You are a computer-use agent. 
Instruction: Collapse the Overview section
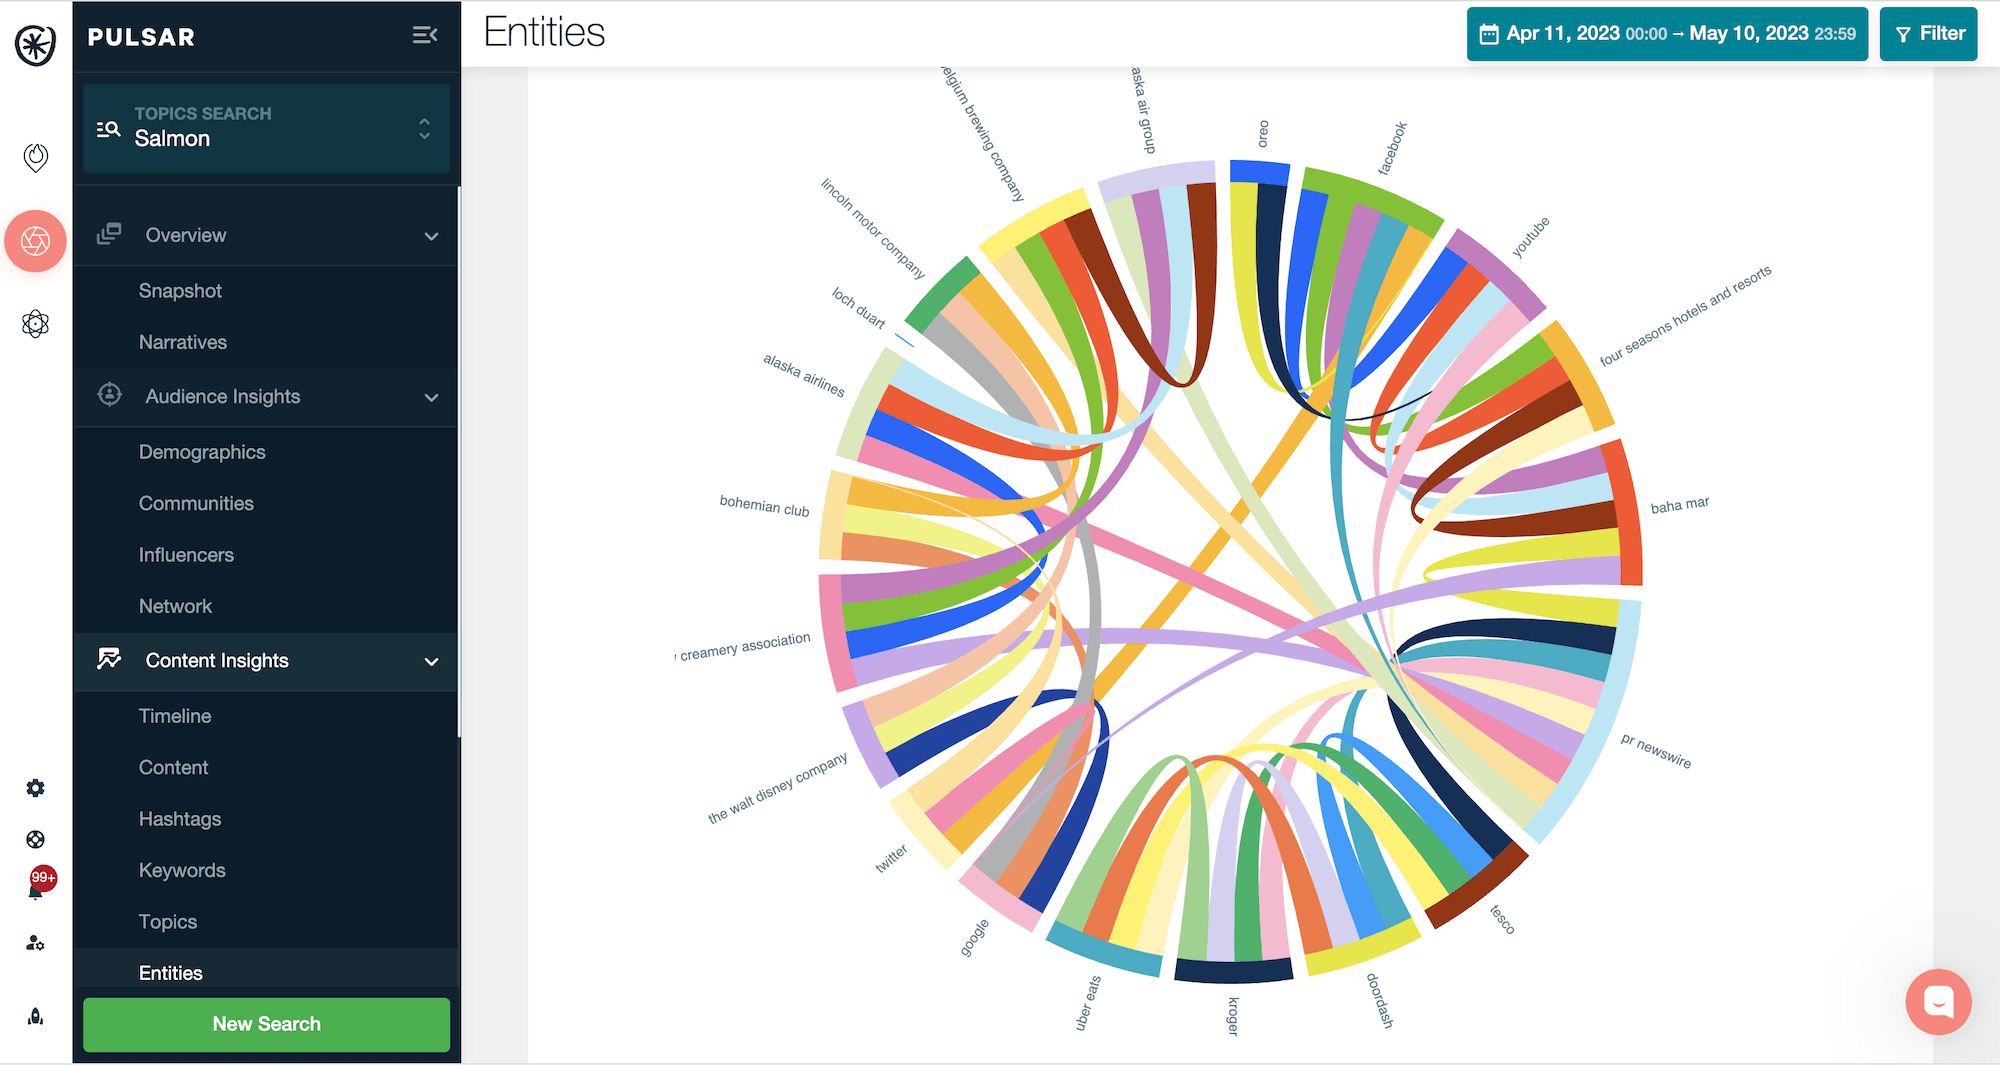(431, 236)
